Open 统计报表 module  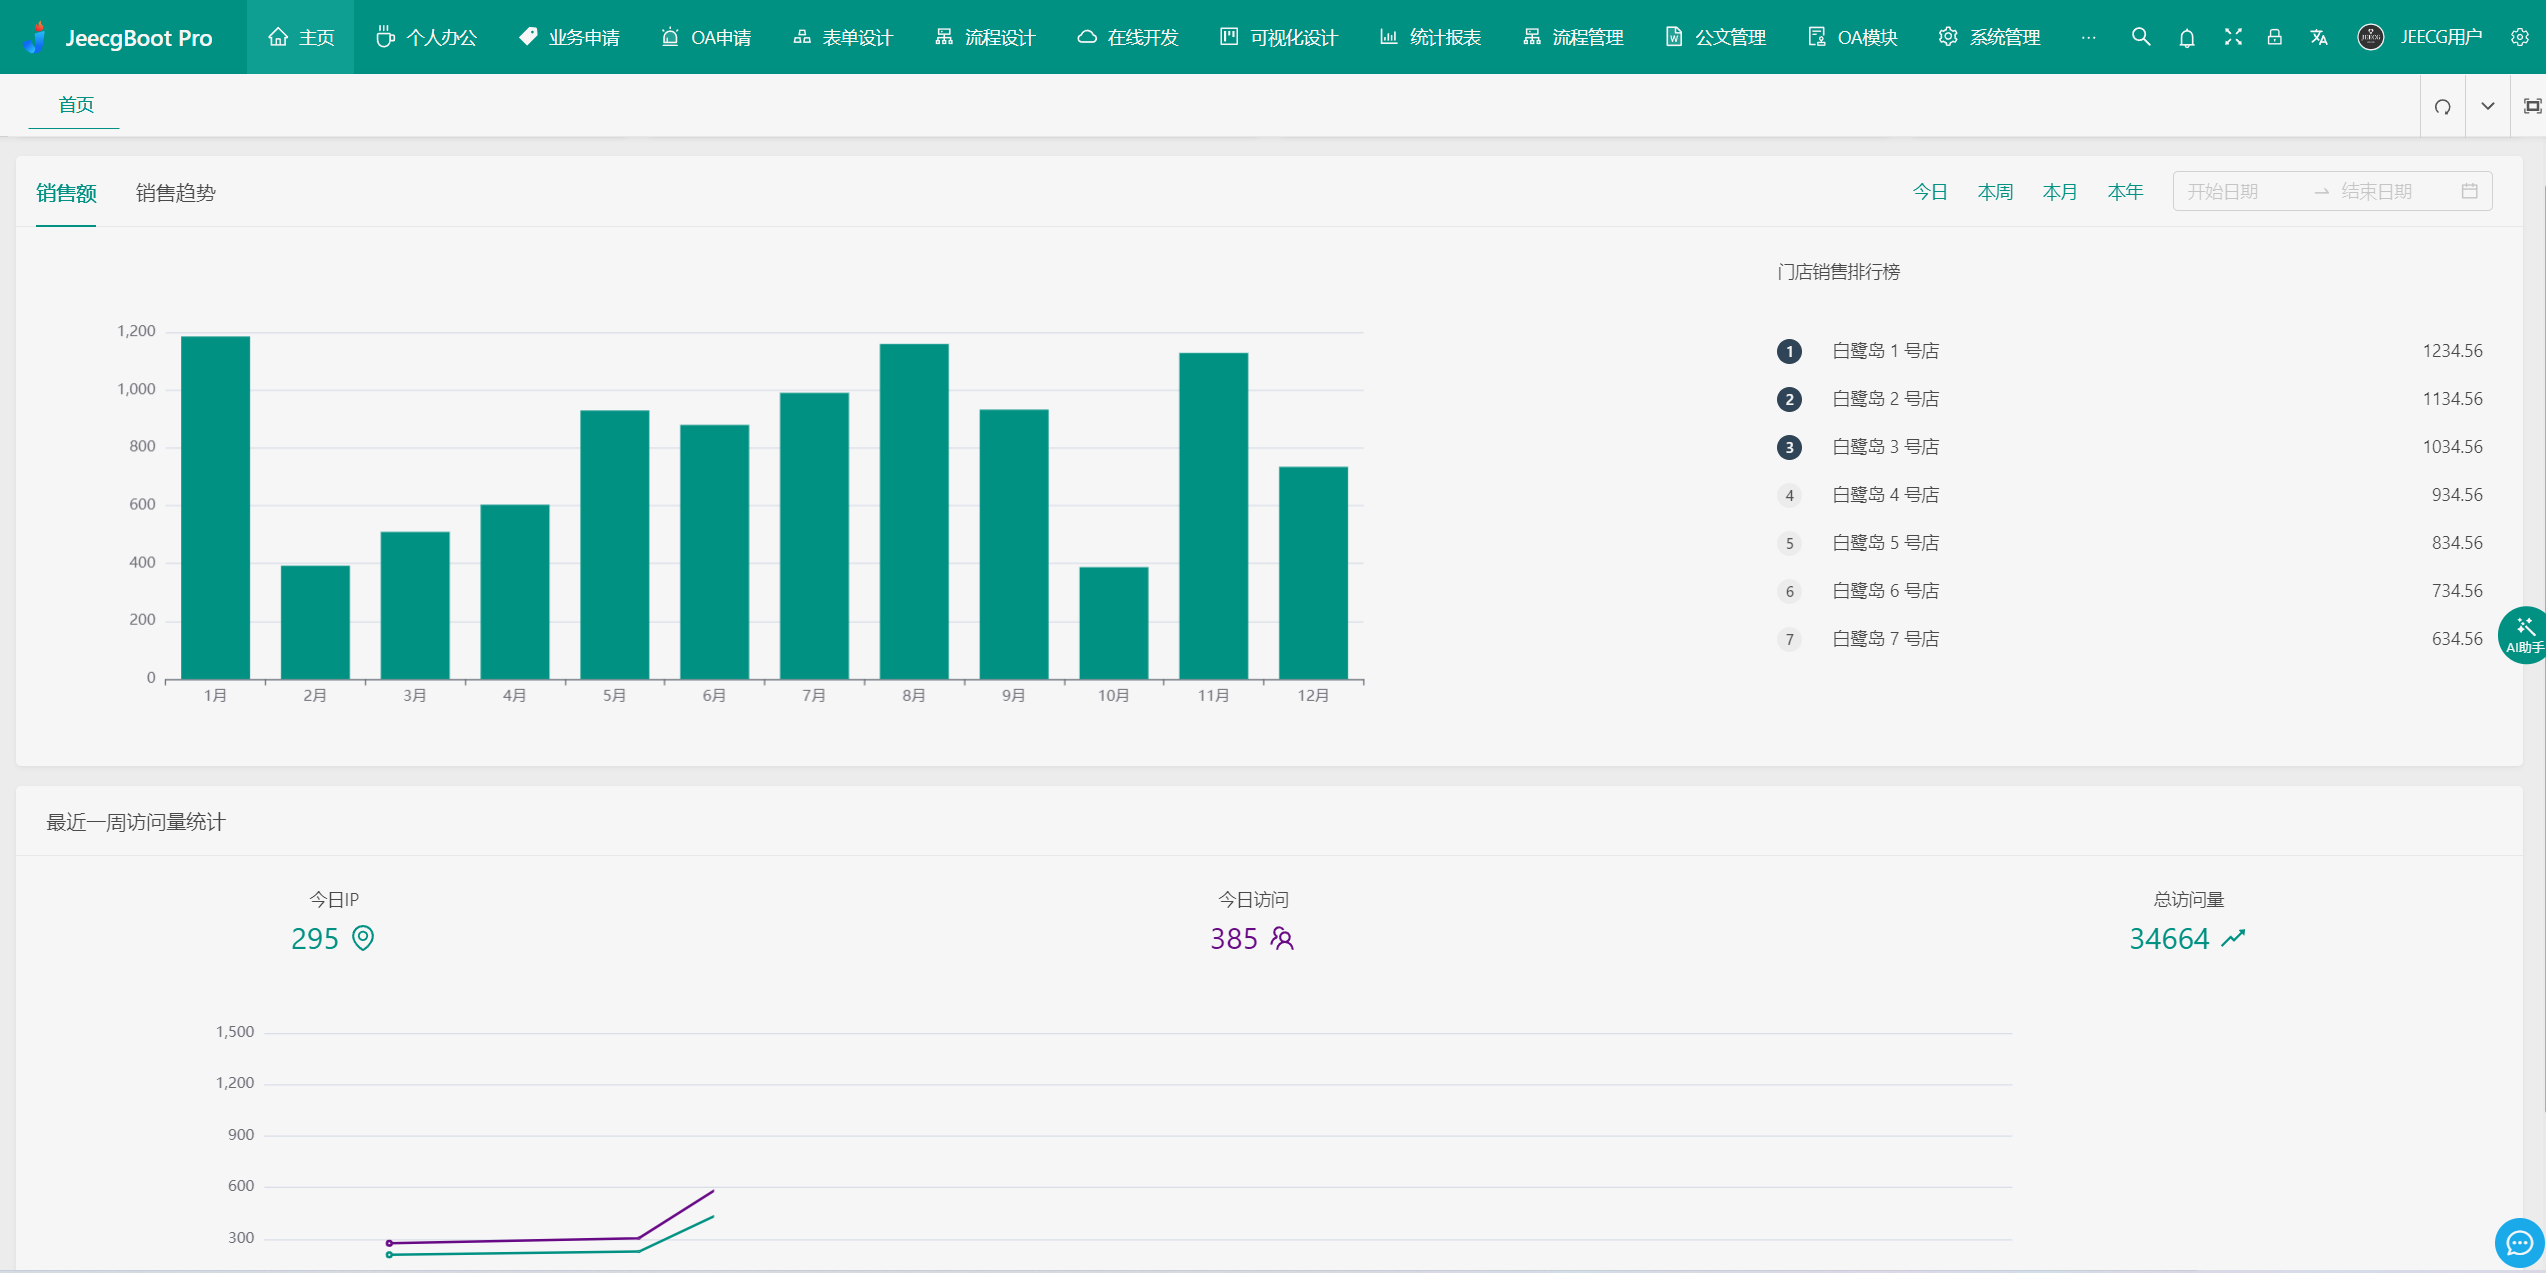1424,36
